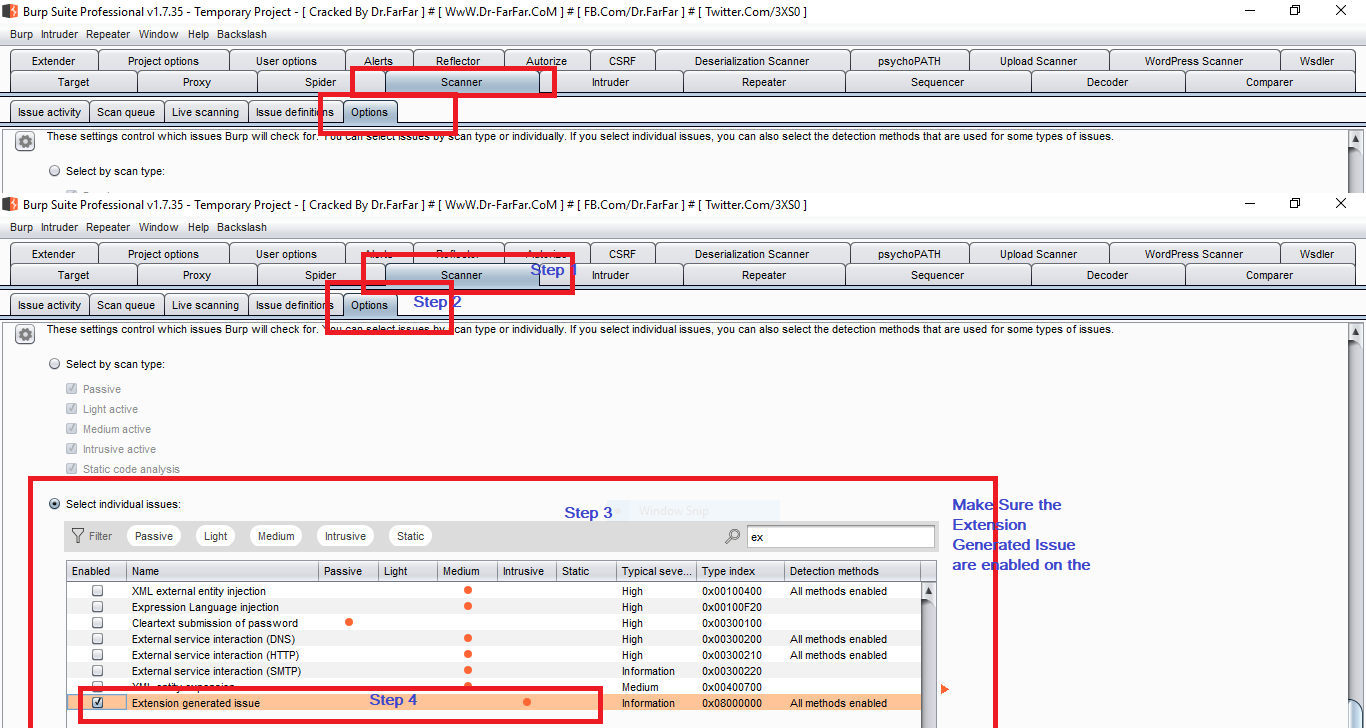1366x728 pixels.
Task: Select the 'XML external entity injection' row name
Action: 199,591
